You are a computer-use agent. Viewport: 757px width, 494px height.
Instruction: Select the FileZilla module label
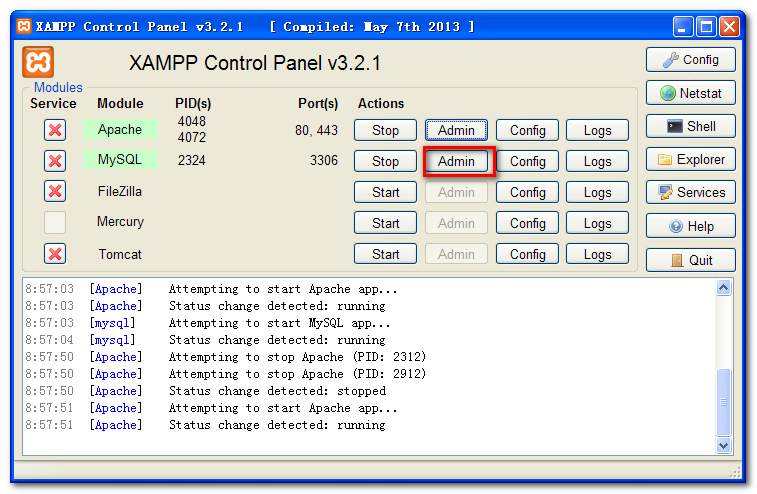[x=120, y=191]
